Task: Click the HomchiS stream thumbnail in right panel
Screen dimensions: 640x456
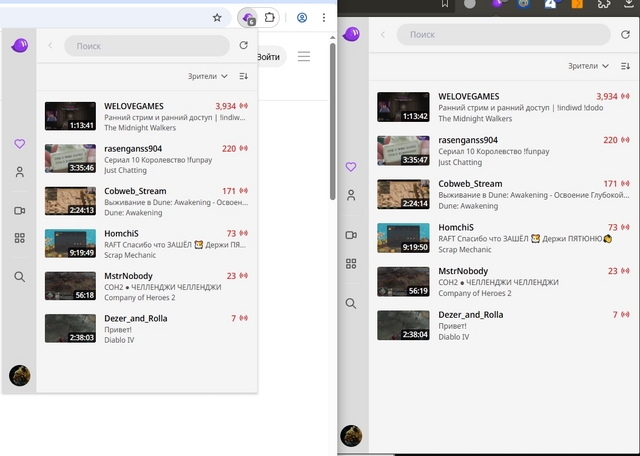Action: (x=402, y=237)
